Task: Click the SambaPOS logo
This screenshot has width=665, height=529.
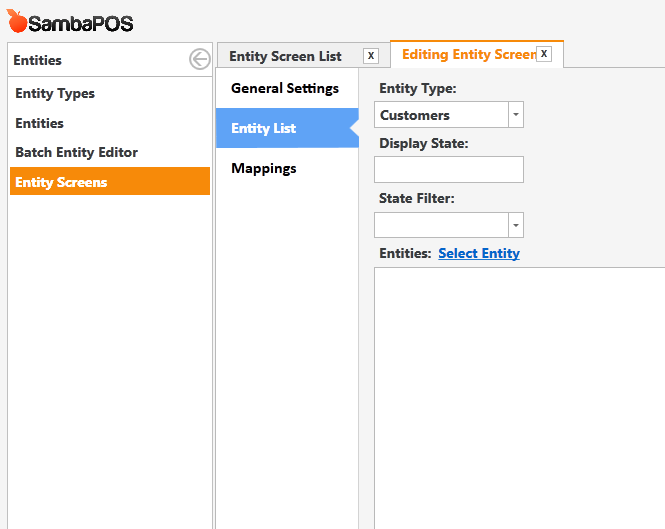Action: click(70, 22)
